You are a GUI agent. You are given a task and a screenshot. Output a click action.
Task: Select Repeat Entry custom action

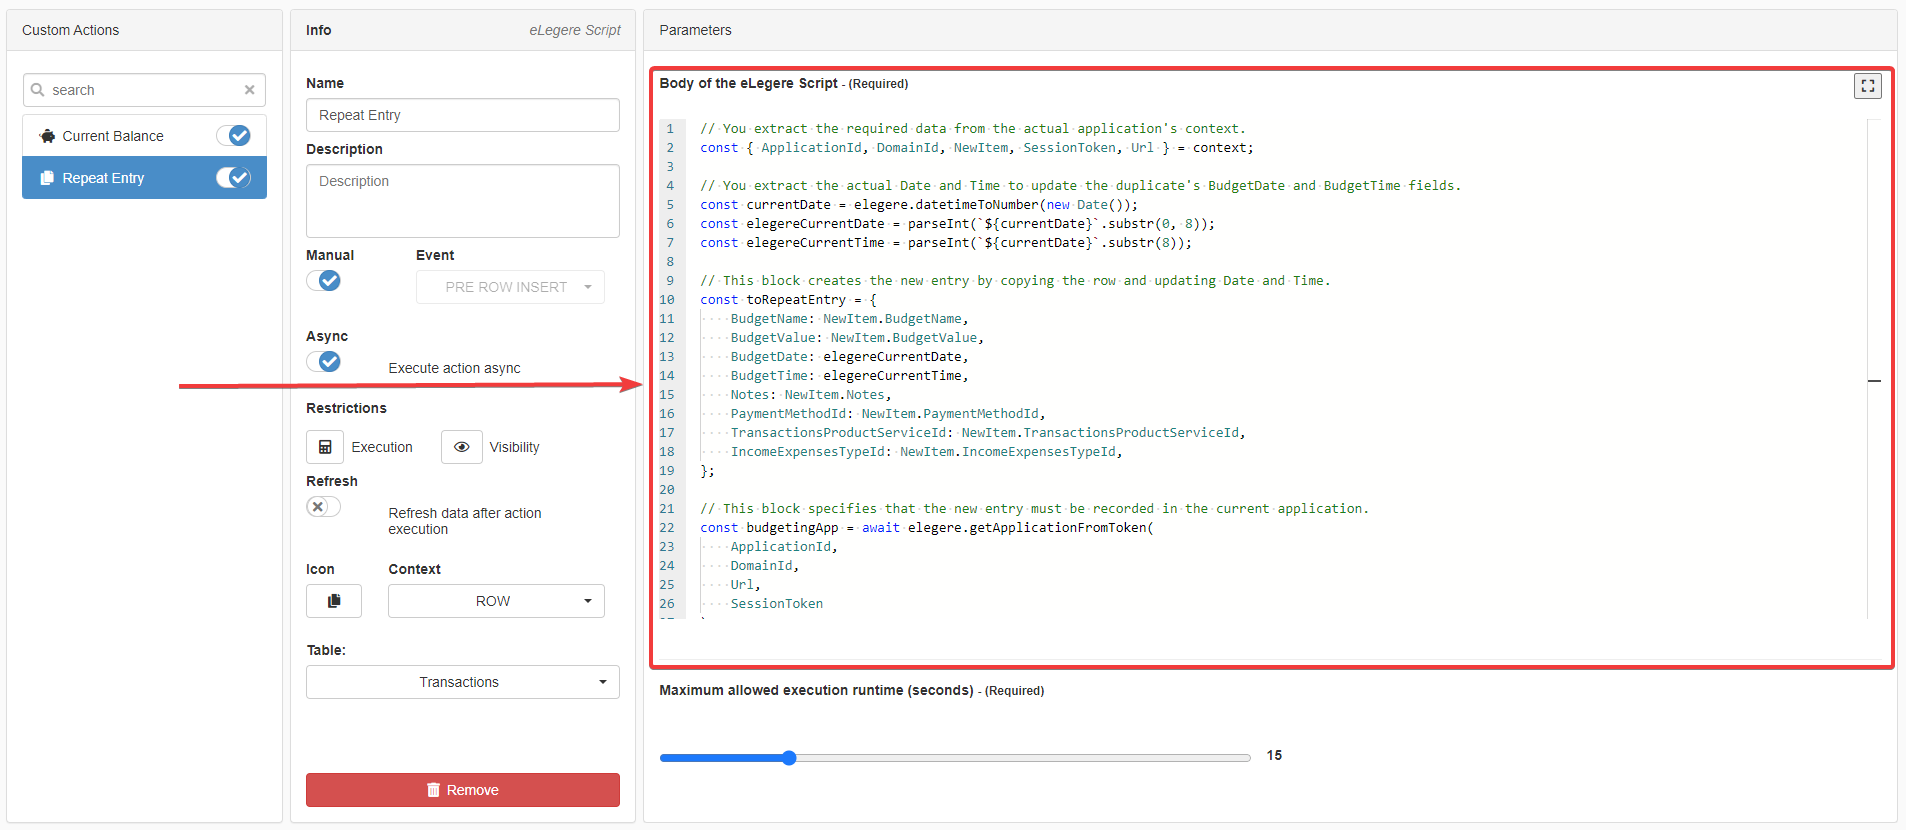coord(104,178)
